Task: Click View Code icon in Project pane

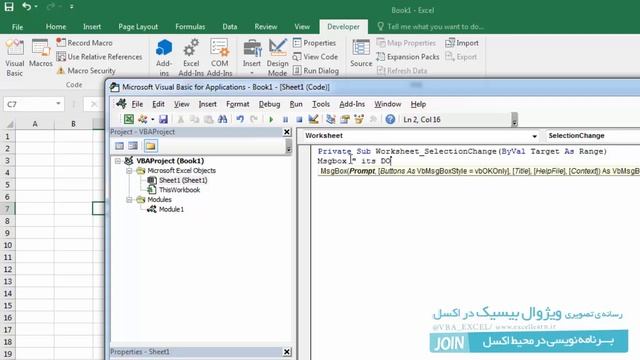Action: click(119, 146)
